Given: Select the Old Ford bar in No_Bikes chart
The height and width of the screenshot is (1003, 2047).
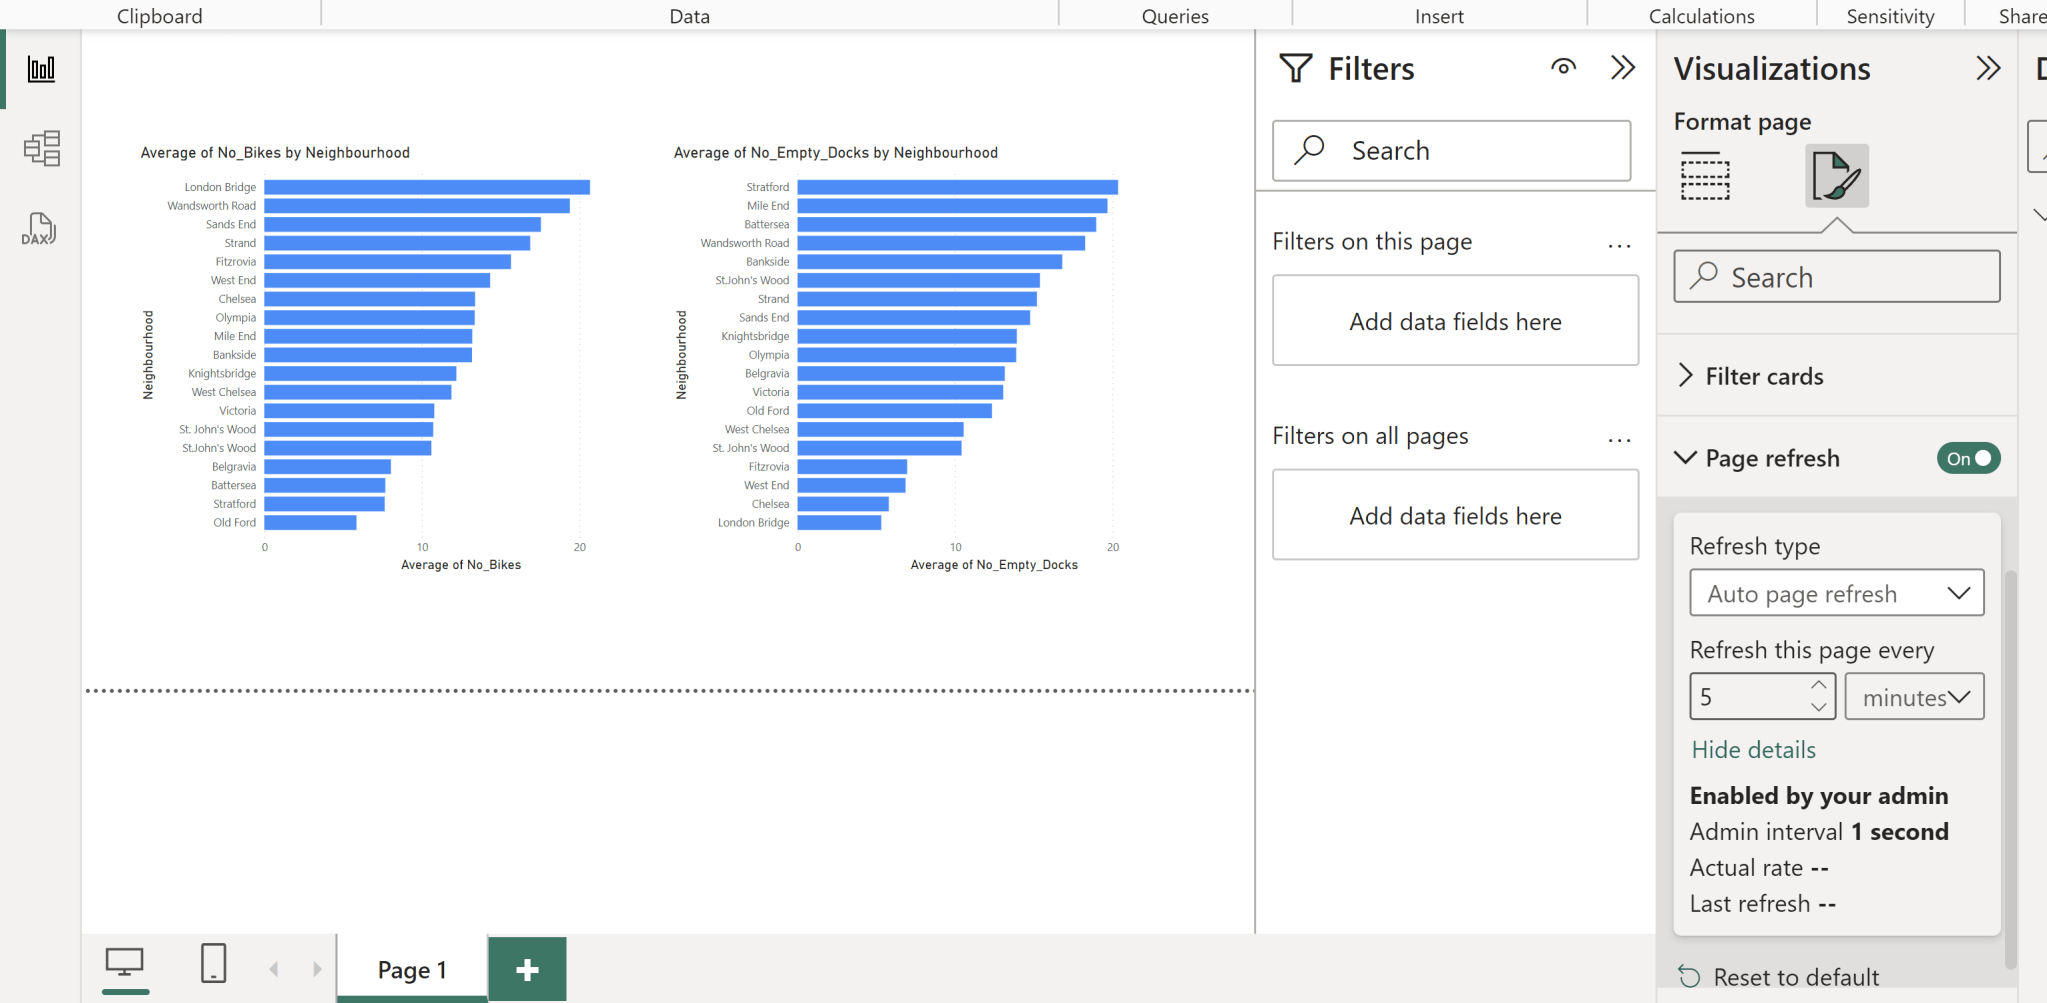Looking at the screenshot, I should (310, 522).
